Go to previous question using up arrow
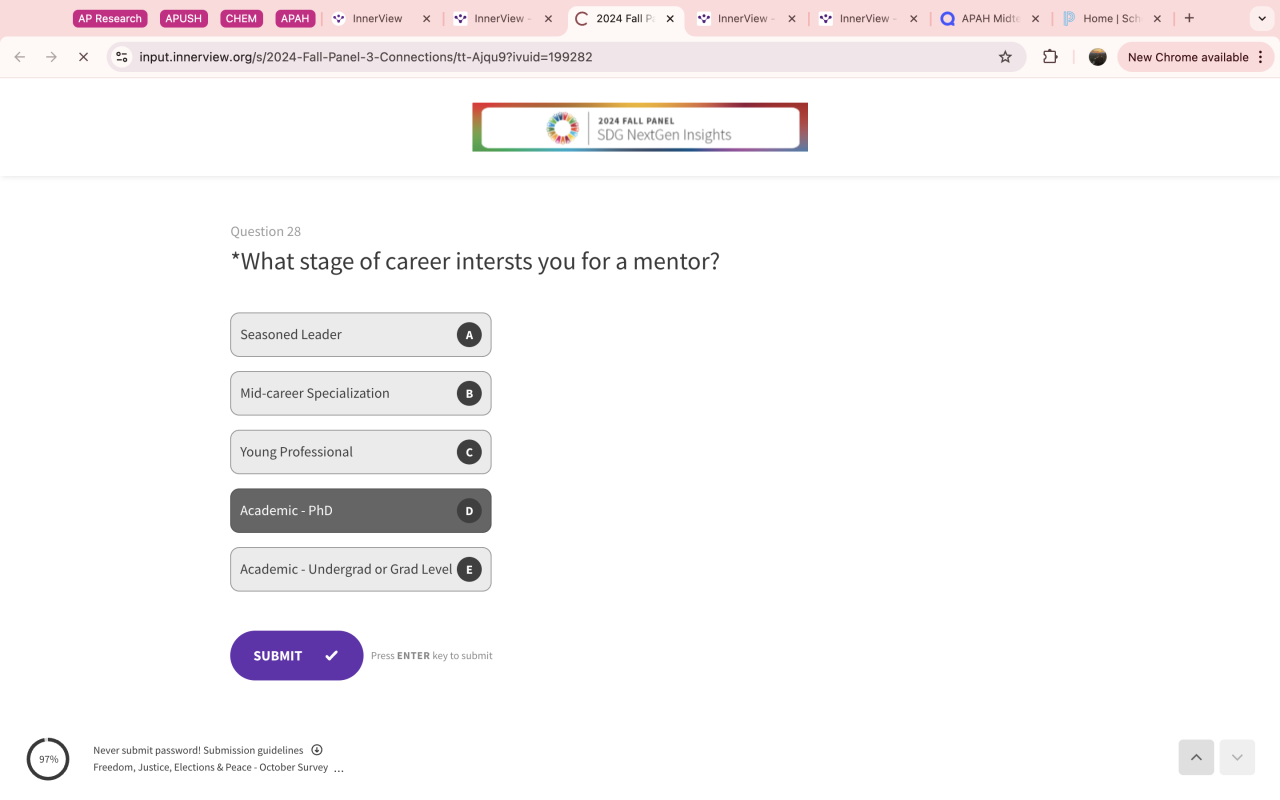 pyautogui.click(x=1196, y=758)
